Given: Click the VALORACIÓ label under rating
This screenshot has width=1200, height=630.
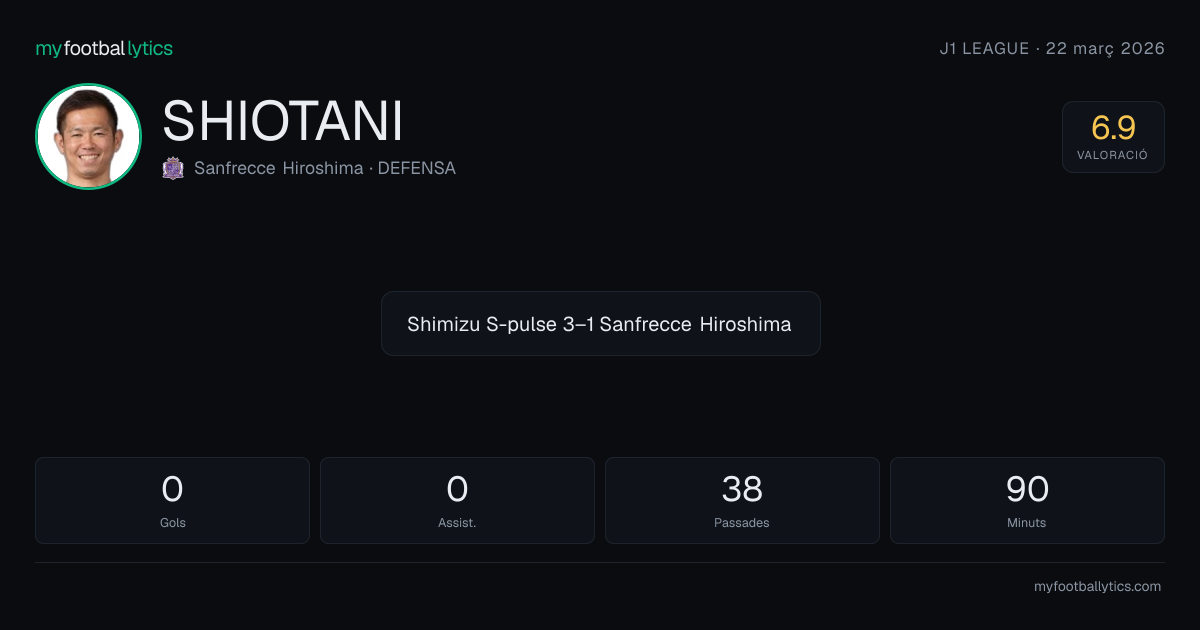Looking at the screenshot, I should click(1113, 156).
